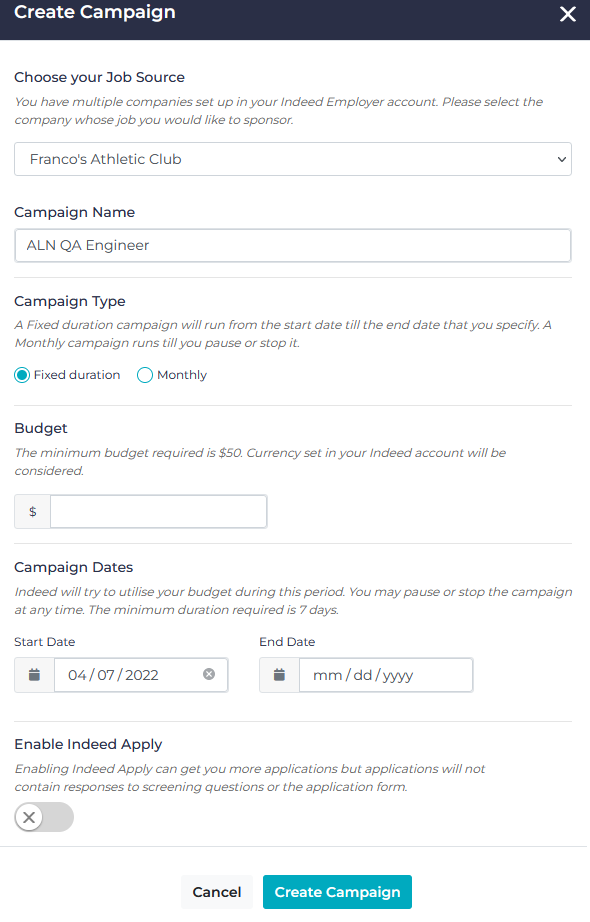Viewport: 590px width, 922px height.
Task: Click the Budget amount input box
Action: (158, 511)
